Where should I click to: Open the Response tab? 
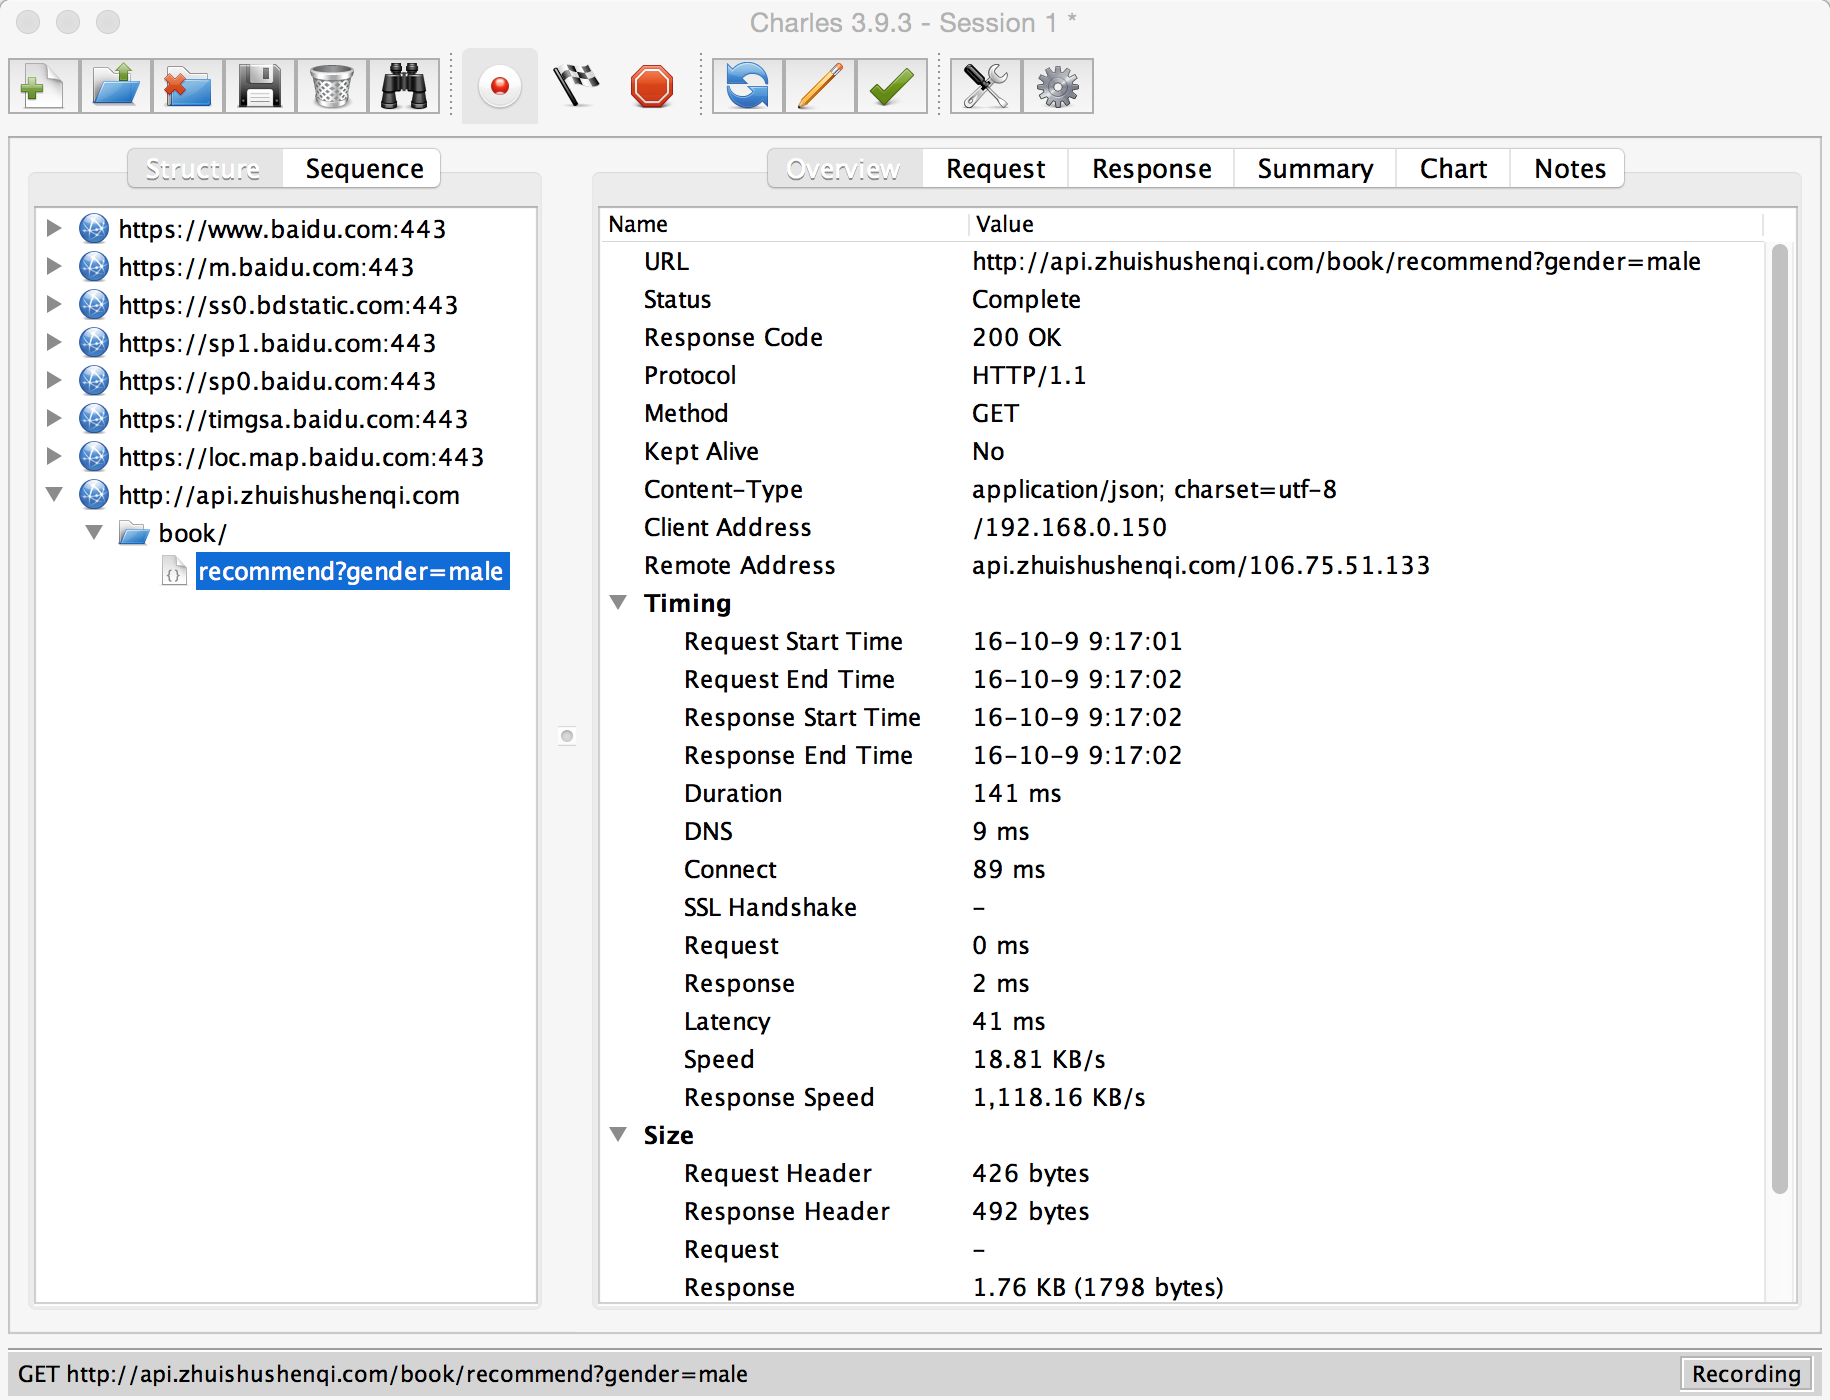point(1151,169)
